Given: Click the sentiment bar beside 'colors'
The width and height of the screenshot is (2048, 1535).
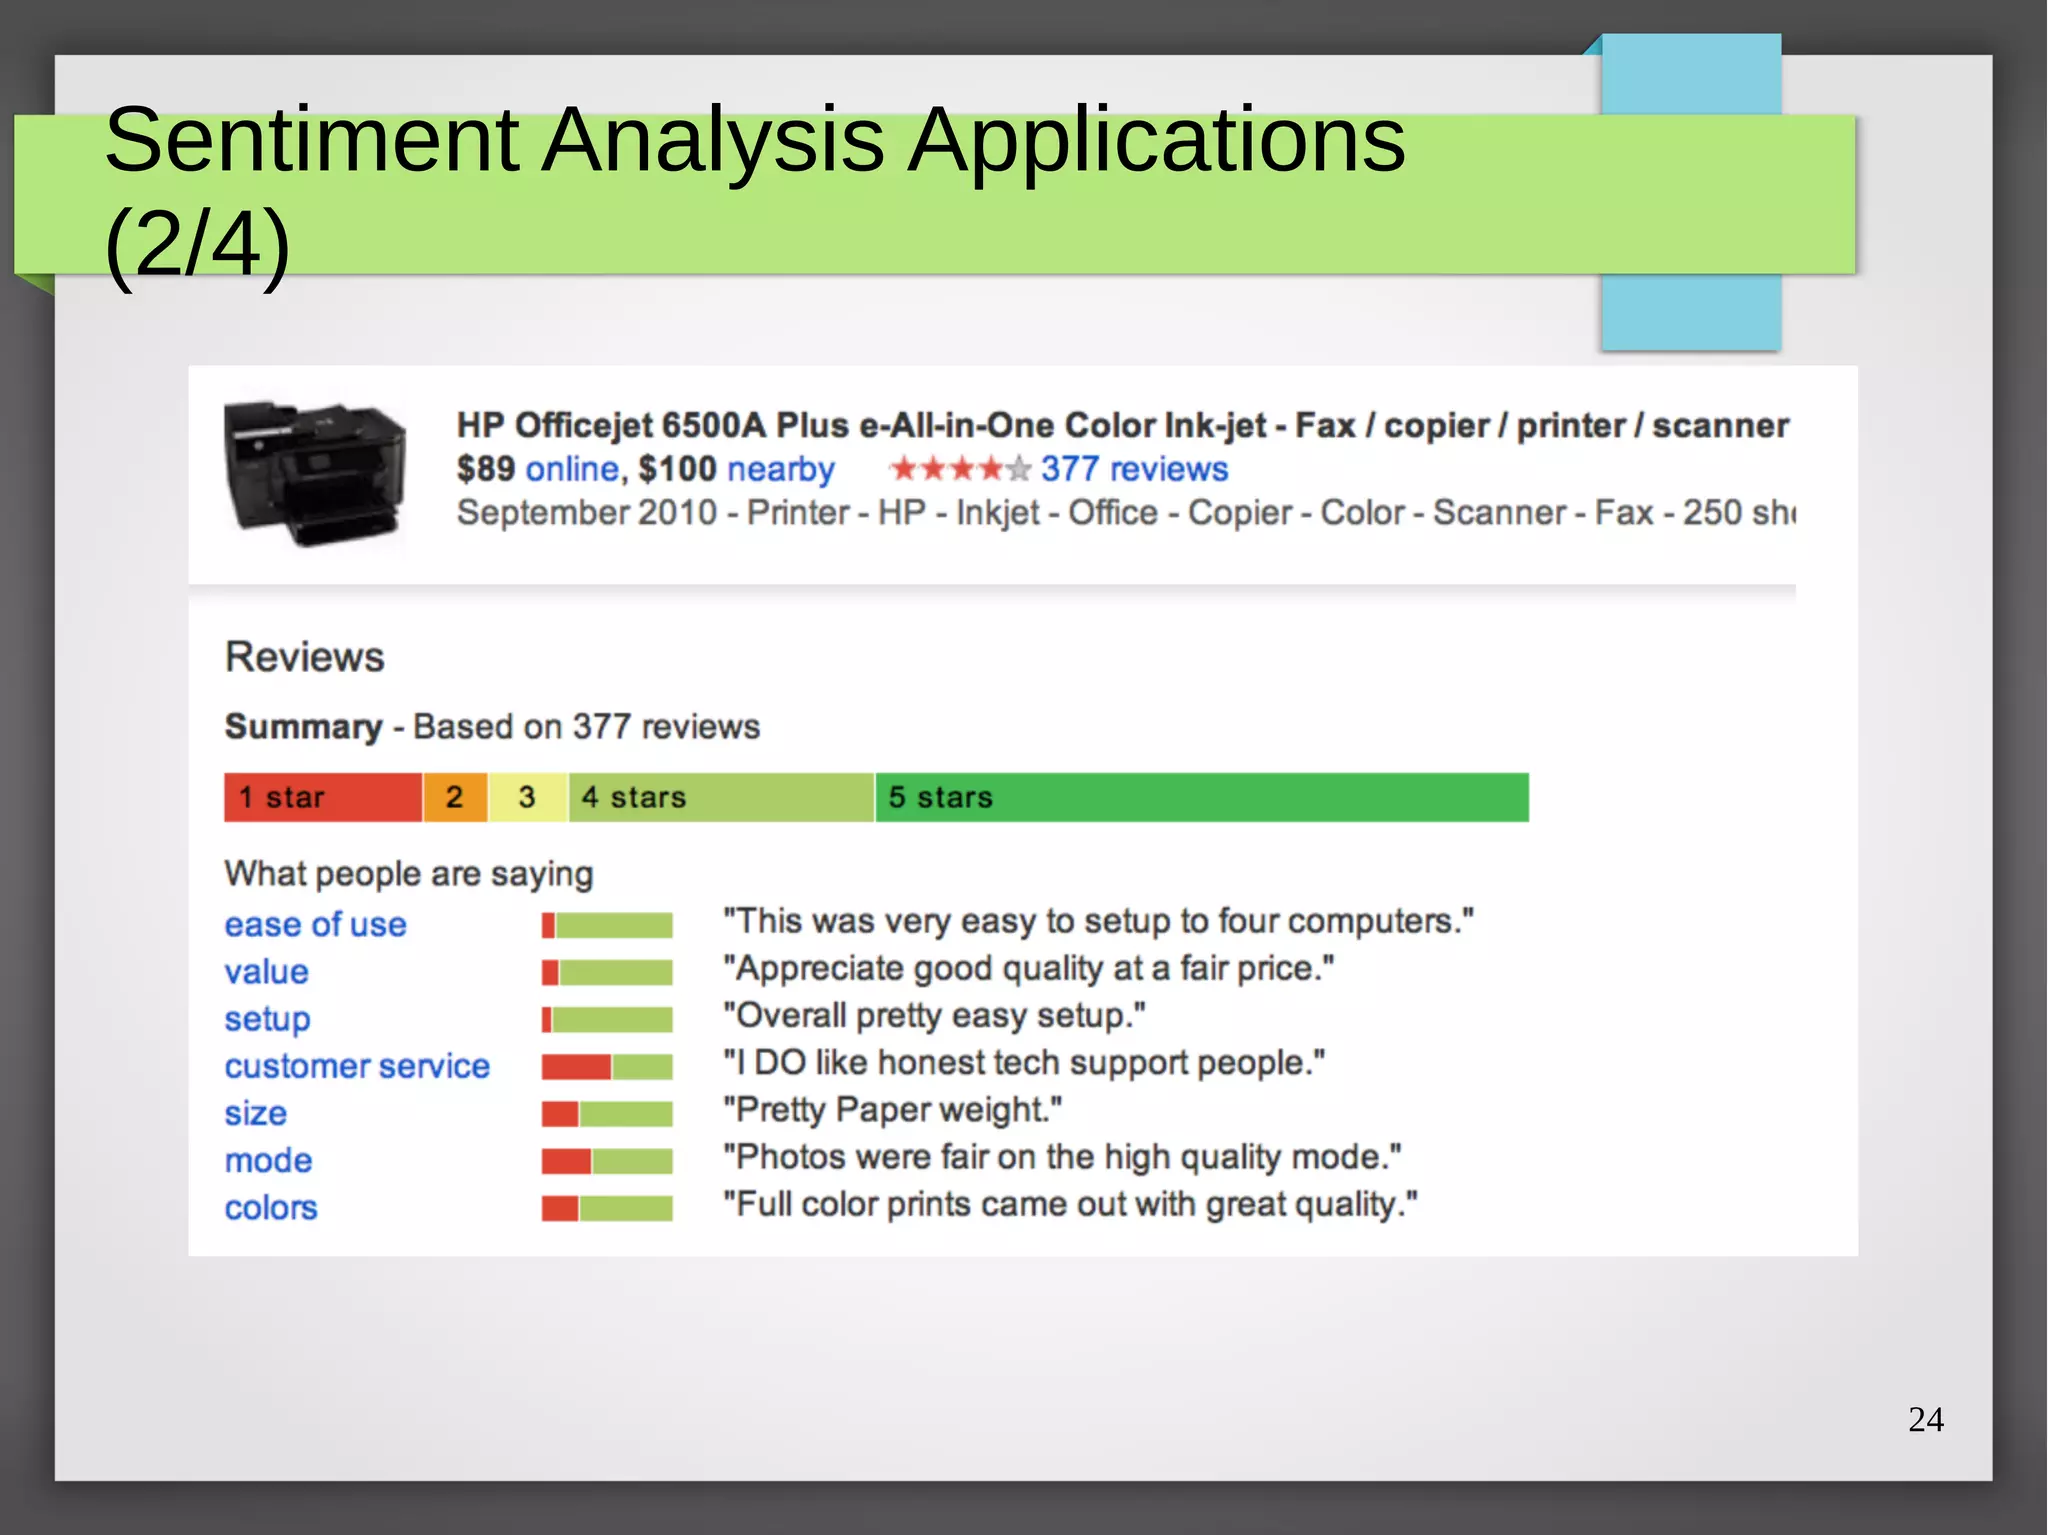Looking at the screenshot, I should click(607, 1209).
